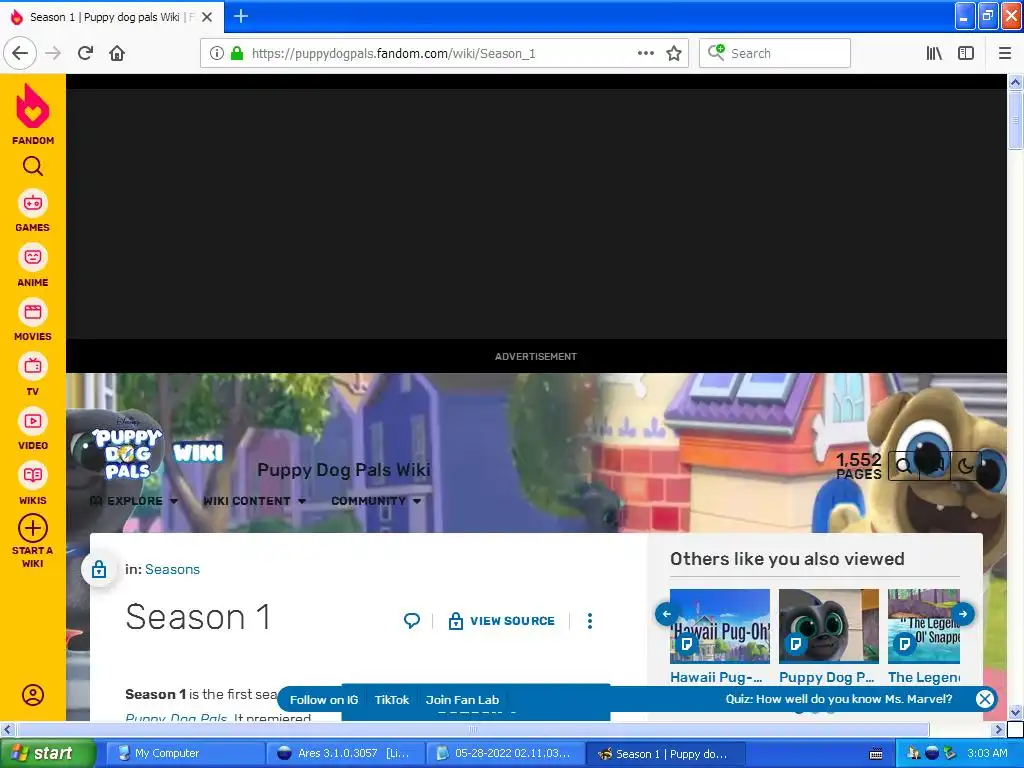
Task: Open the Wikis section icon
Action: click(33, 475)
